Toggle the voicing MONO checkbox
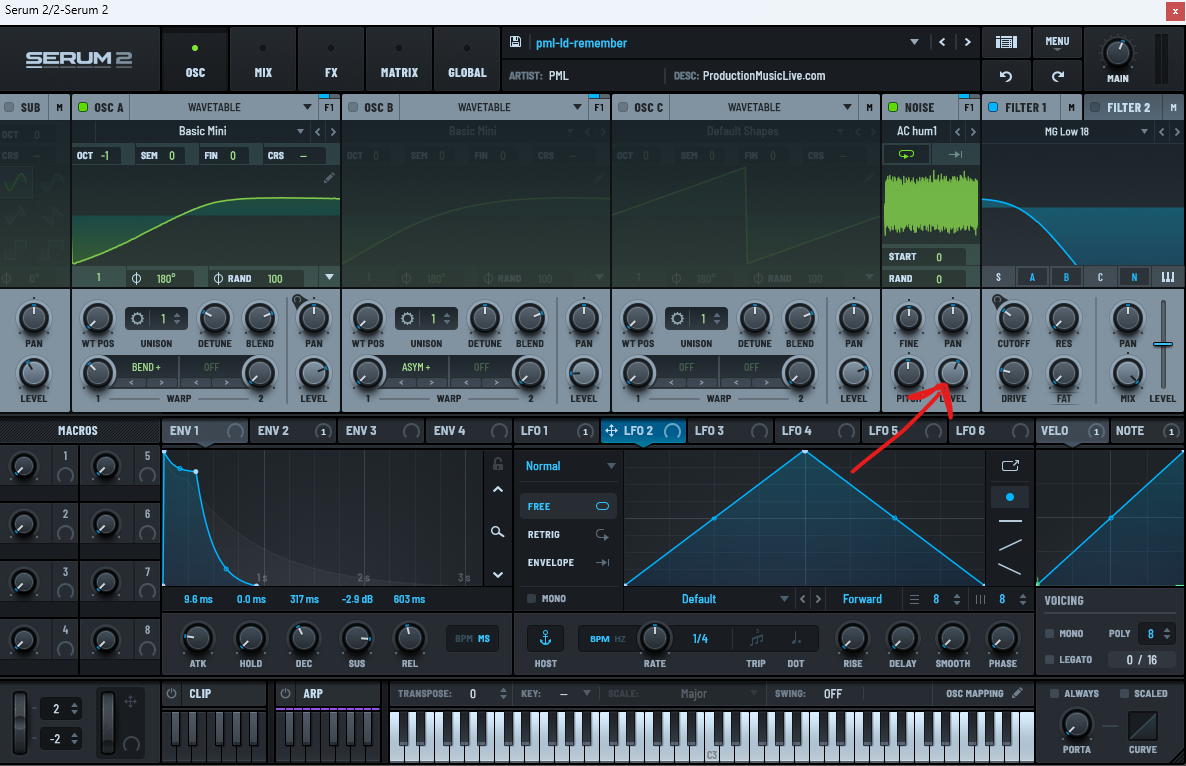This screenshot has width=1186, height=766. (1050, 634)
